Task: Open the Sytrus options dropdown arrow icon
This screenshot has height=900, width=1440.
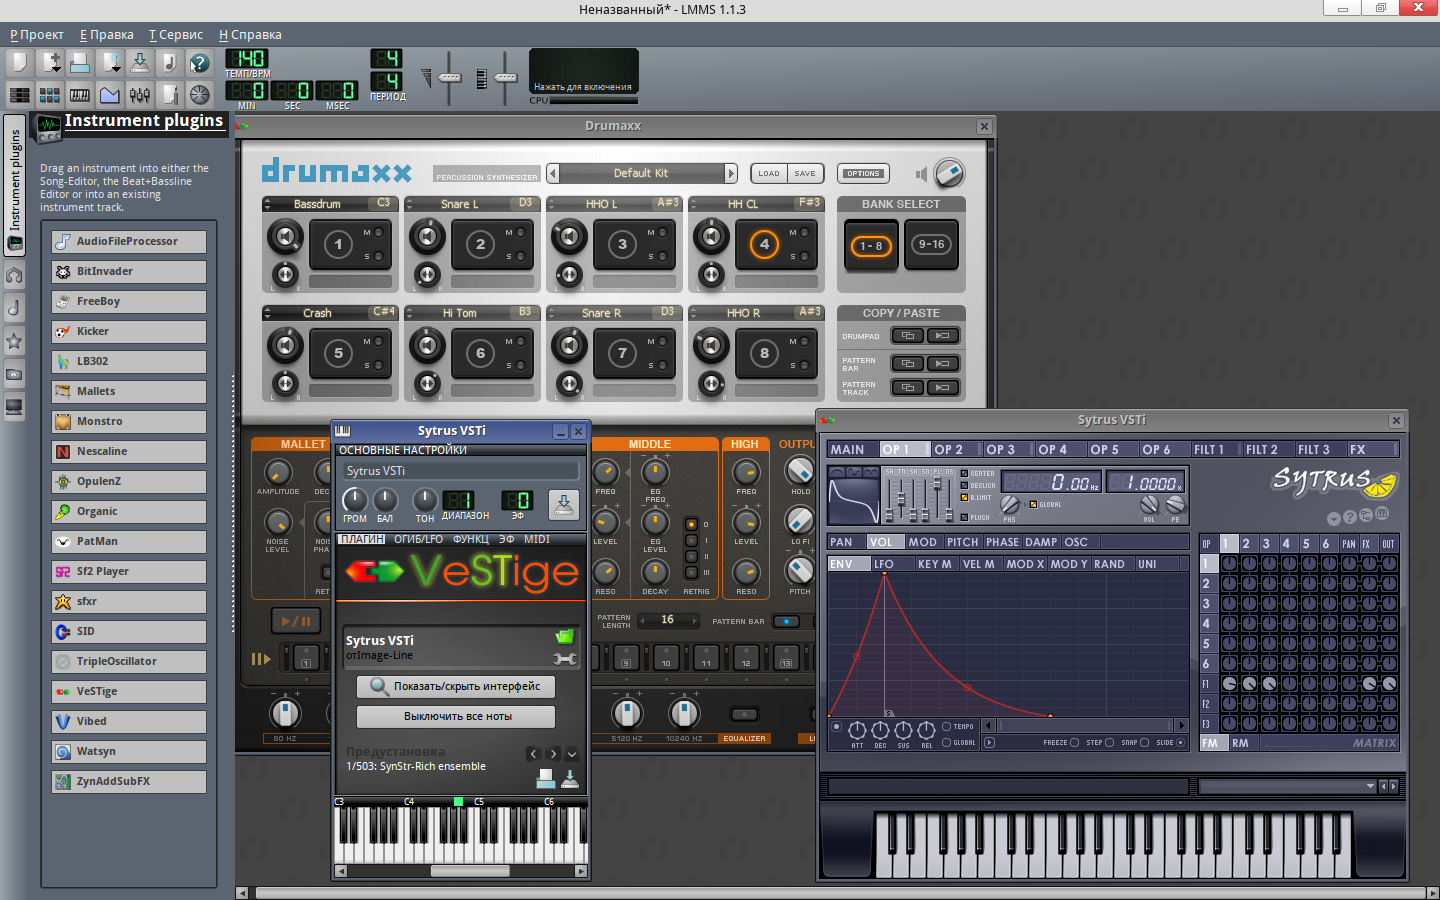Action: tap(1333, 519)
